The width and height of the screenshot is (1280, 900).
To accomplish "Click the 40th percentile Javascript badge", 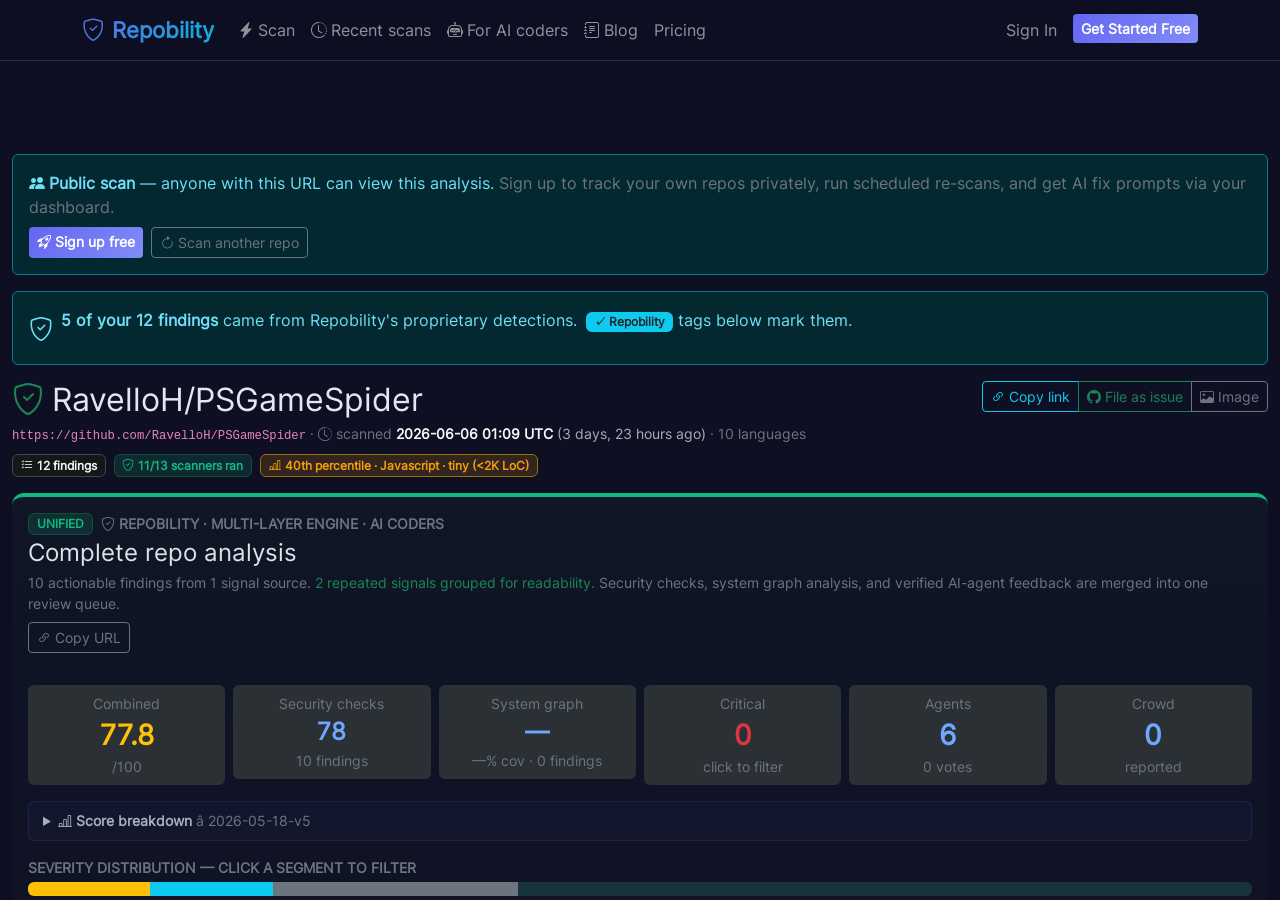I will (x=399, y=465).
